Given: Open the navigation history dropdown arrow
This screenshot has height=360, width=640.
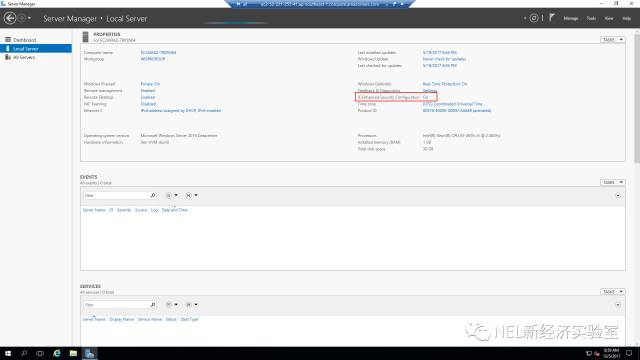Looking at the screenshot, I should (x=29, y=18).
